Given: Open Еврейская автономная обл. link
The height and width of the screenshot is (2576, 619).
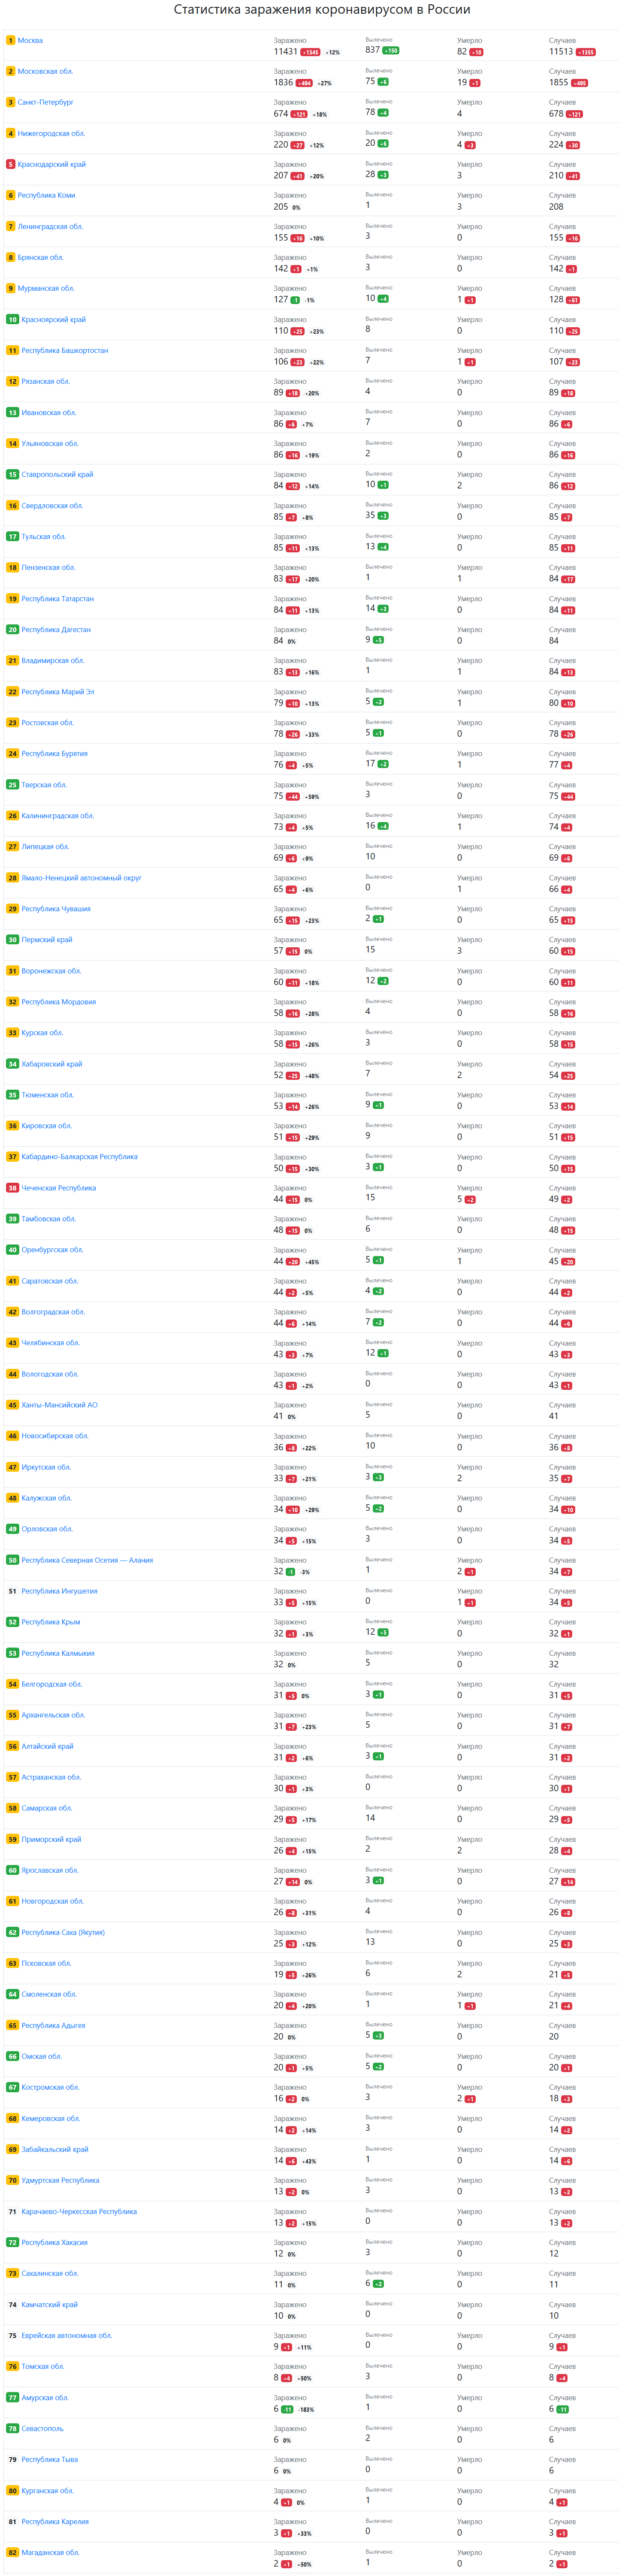Looking at the screenshot, I should click(66, 2335).
